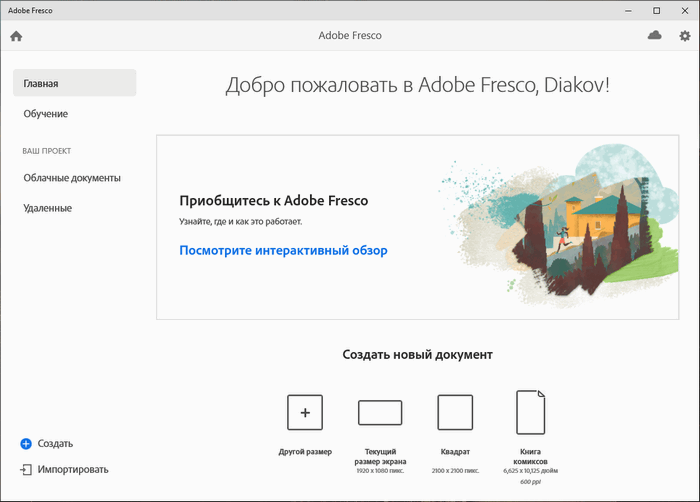This screenshot has width=700, height=502.
Task: Create document with Другой размер icon
Action: click(x=305, y=412)
